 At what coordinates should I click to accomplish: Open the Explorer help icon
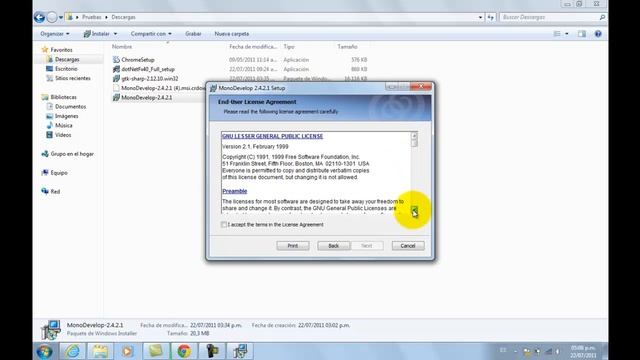coord(598,34)
